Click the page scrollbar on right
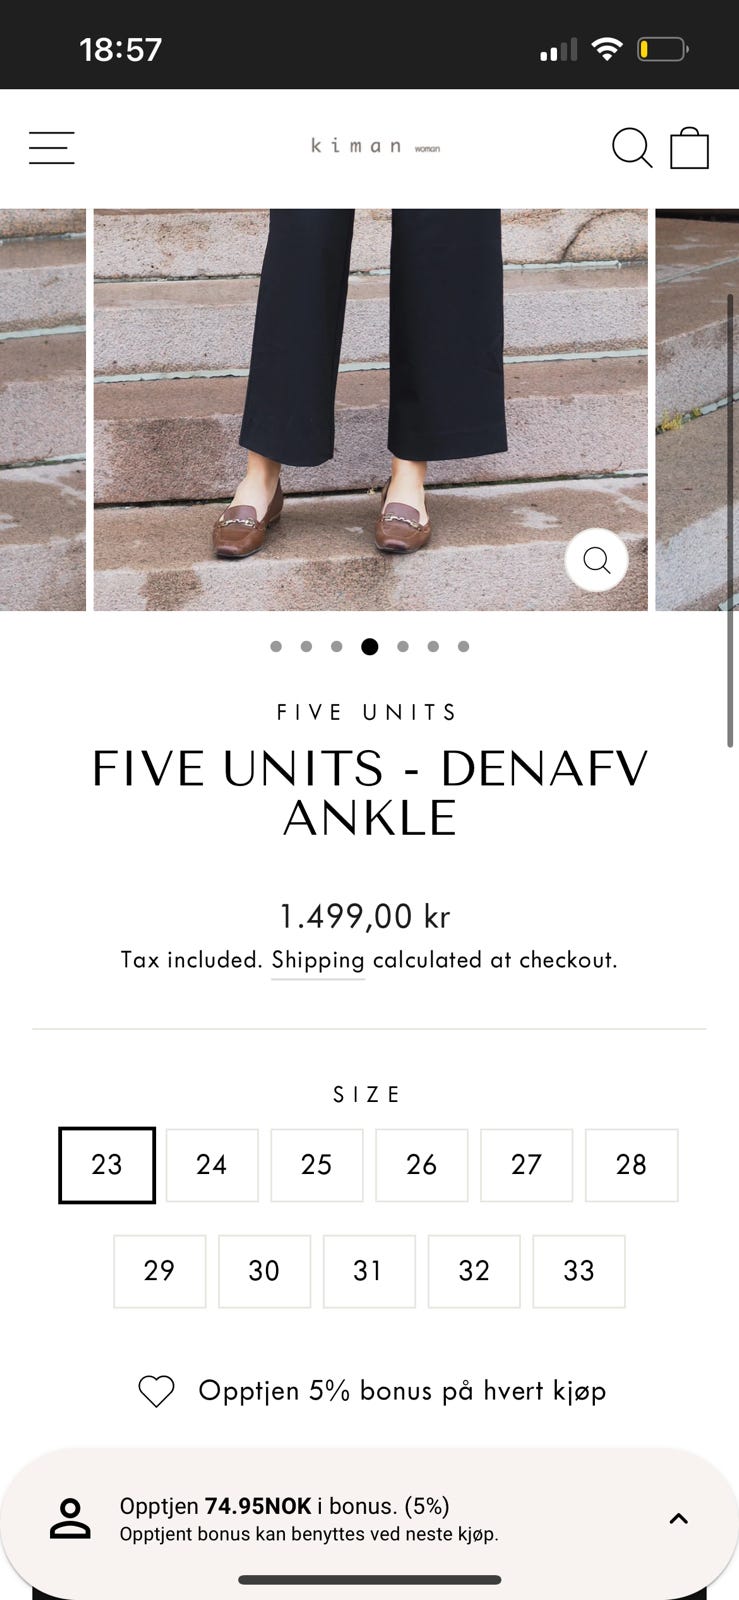Image resolution: width=739 pixels, height=1600 pixels. pyautogui.click(x=731, y=520)
